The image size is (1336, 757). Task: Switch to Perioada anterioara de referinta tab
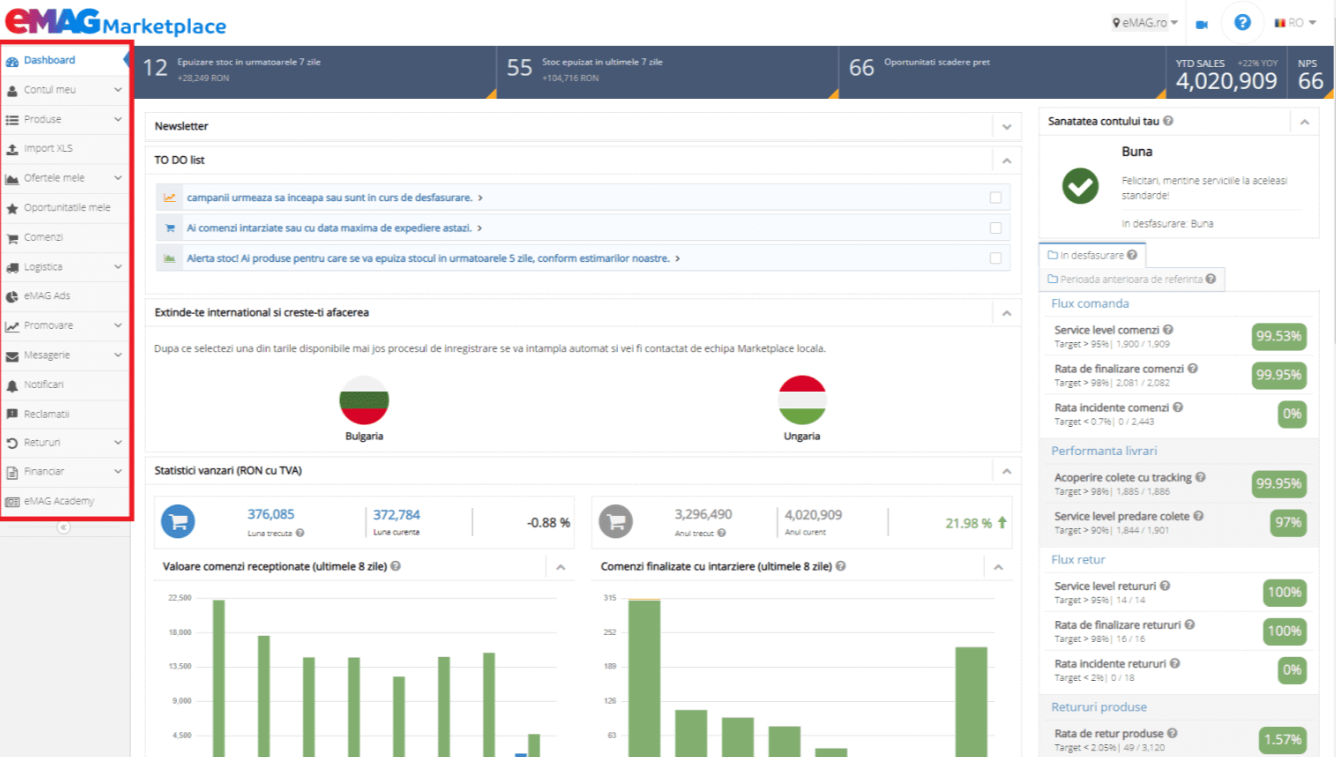(x=1132, y=279)
